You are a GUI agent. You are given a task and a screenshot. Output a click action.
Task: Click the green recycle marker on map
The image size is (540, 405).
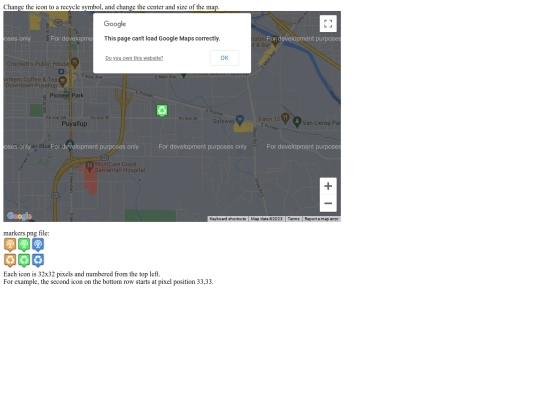162,111
